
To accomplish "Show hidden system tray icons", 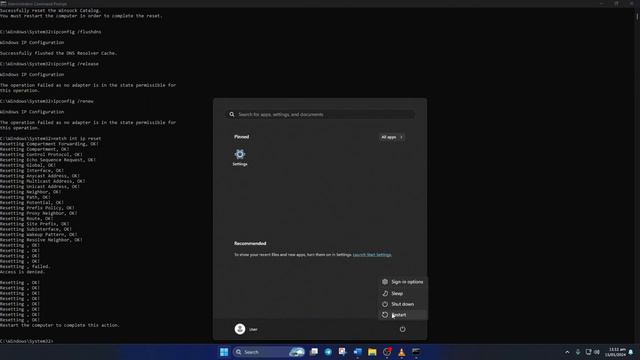I will point(567,352).
